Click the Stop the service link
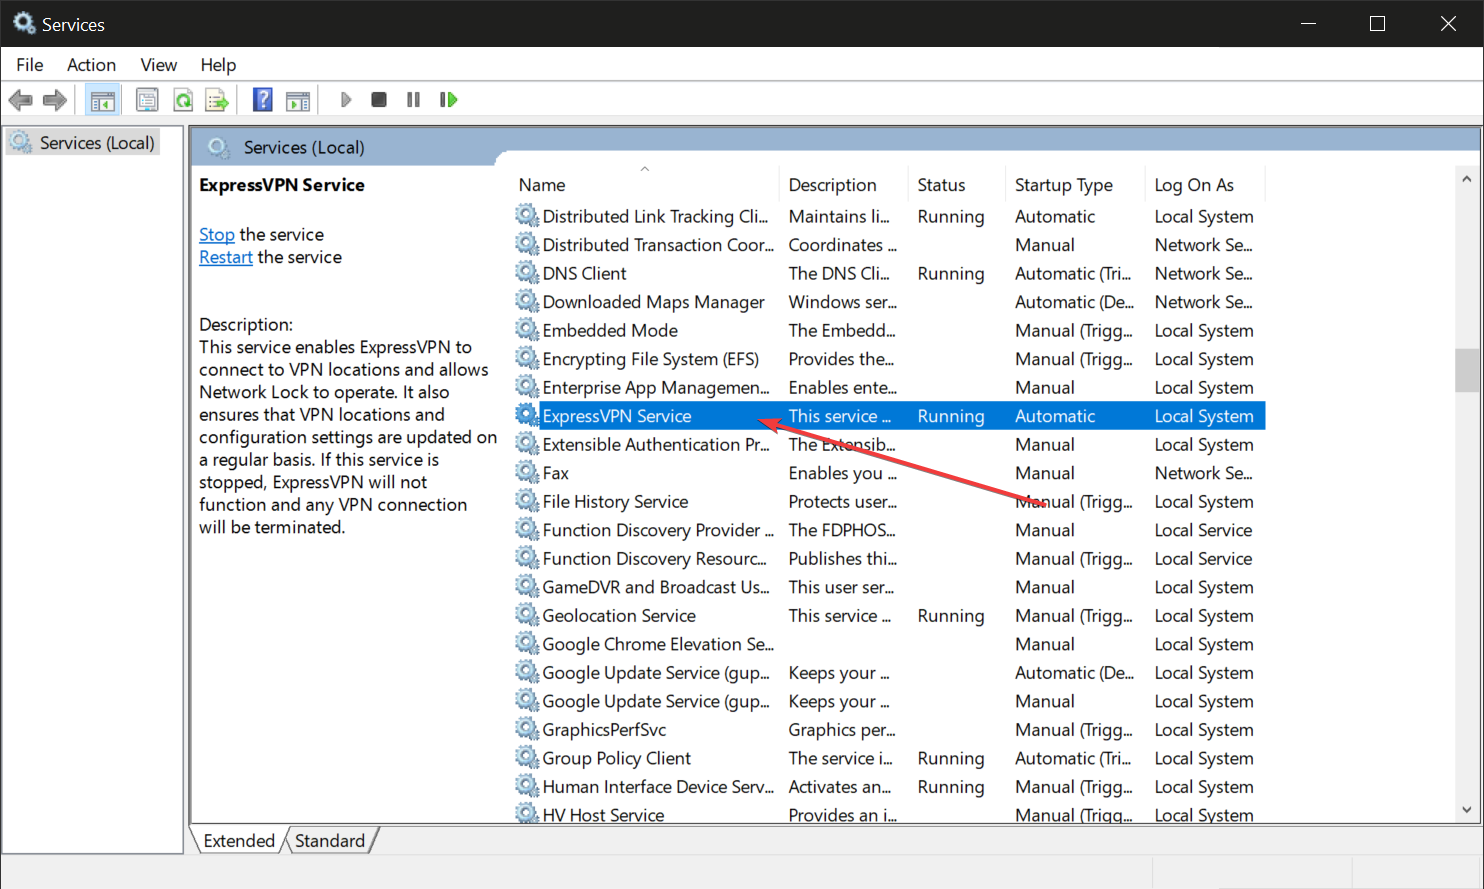 click(x=216, y=235)
